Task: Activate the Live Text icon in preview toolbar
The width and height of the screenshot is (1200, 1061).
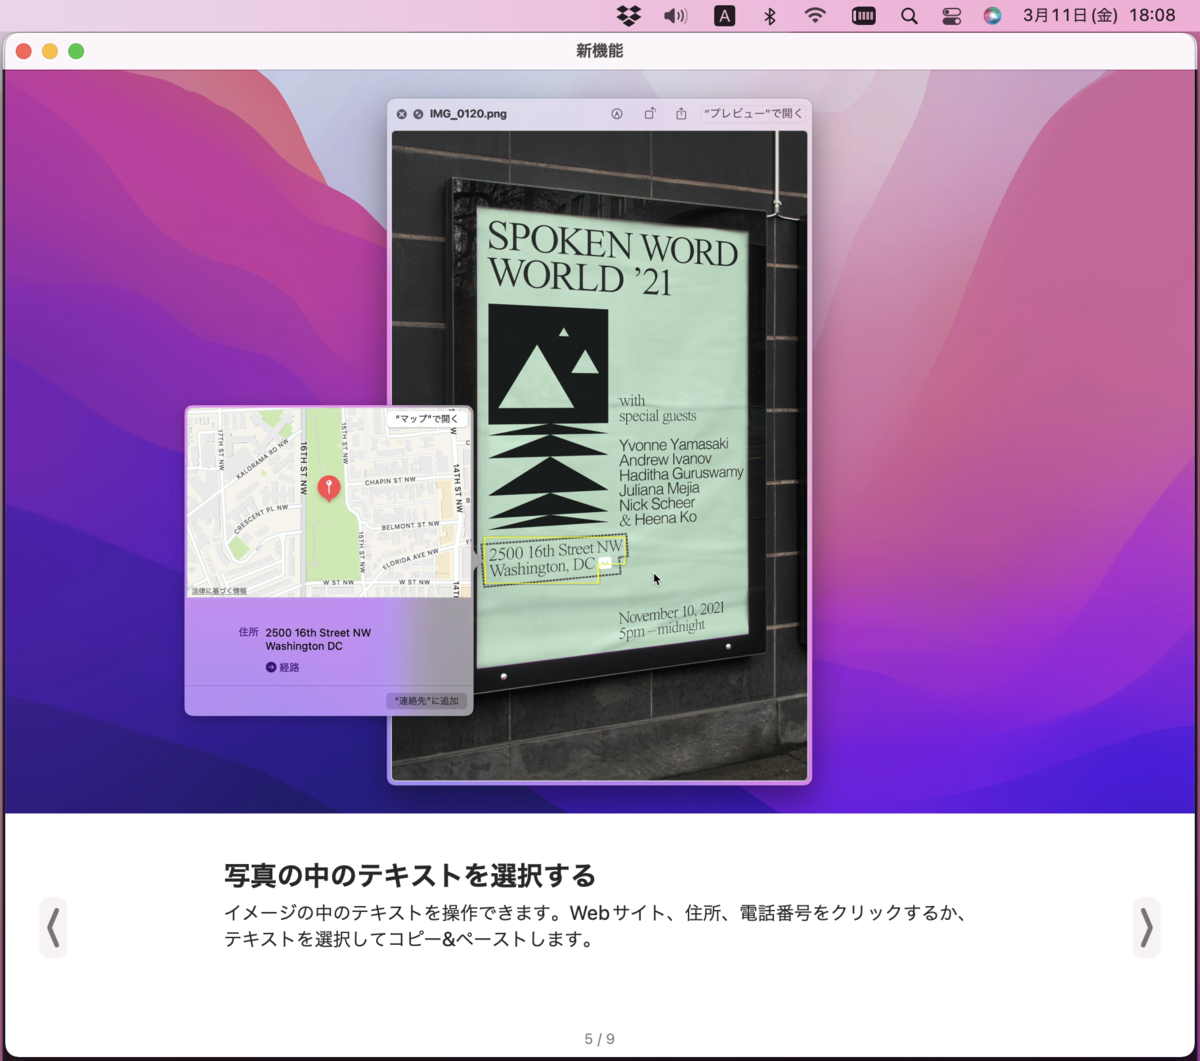Action: 617,113
